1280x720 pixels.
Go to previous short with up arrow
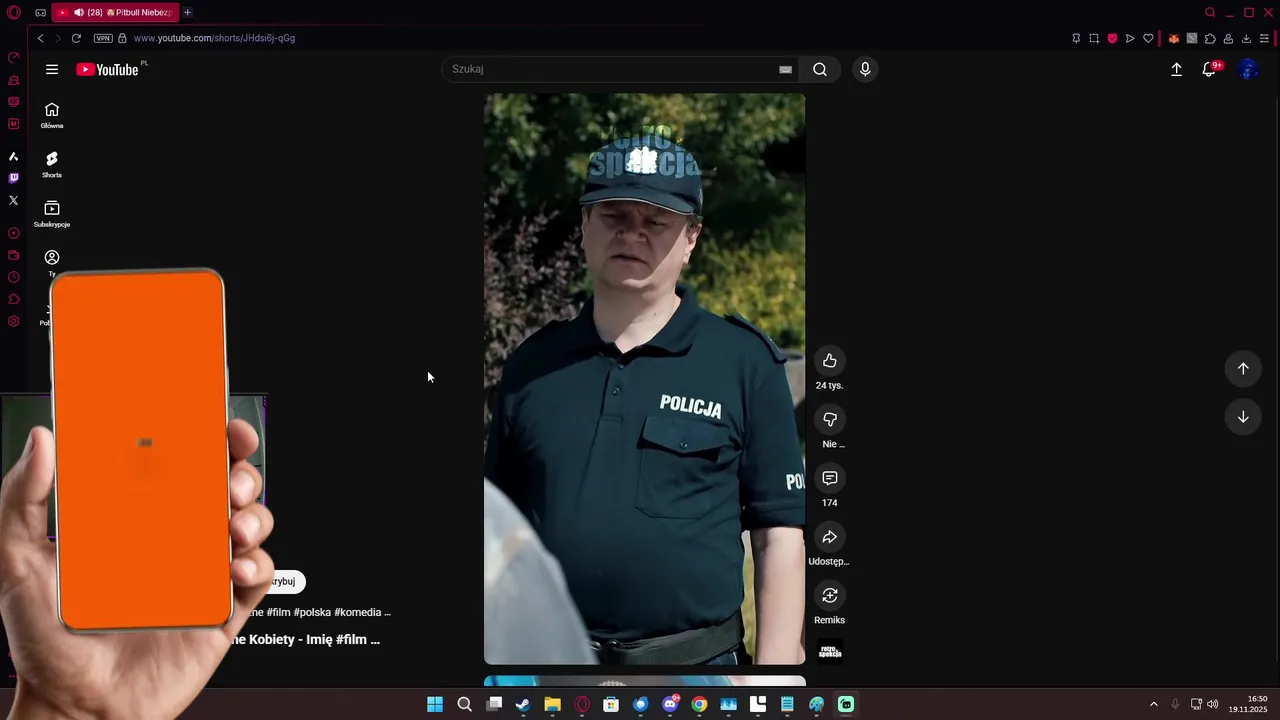(x=1243, y=368)
